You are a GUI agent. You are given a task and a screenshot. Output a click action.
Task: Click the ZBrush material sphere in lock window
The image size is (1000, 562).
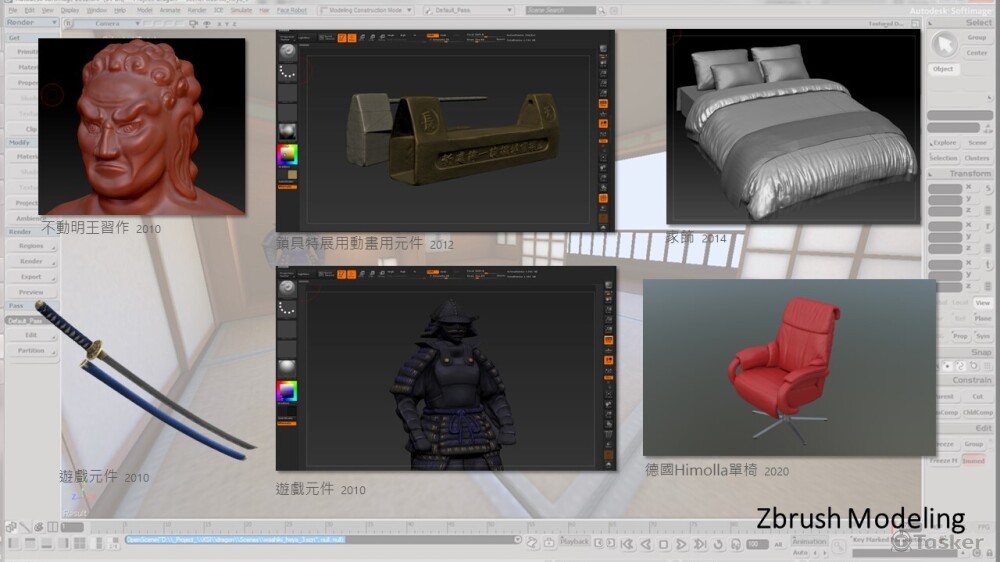click(x=287, y=132)
